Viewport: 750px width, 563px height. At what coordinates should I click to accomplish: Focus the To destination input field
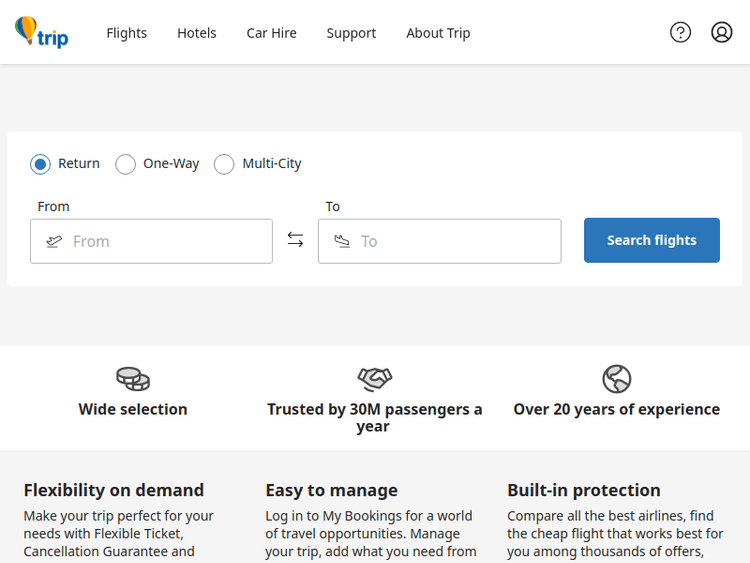point(455,241)
